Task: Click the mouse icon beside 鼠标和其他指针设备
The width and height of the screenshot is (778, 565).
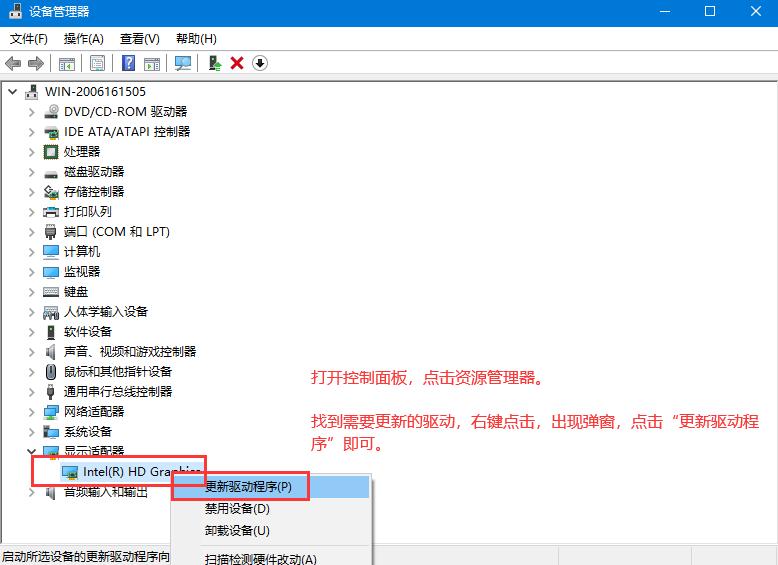Action: click(x=51, y=372)
